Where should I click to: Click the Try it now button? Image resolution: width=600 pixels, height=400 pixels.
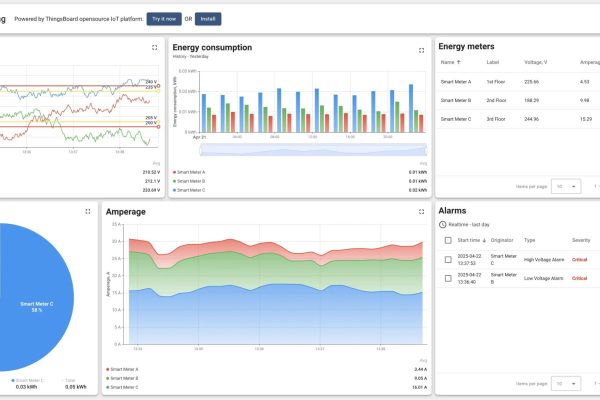(x=164, y=19)
